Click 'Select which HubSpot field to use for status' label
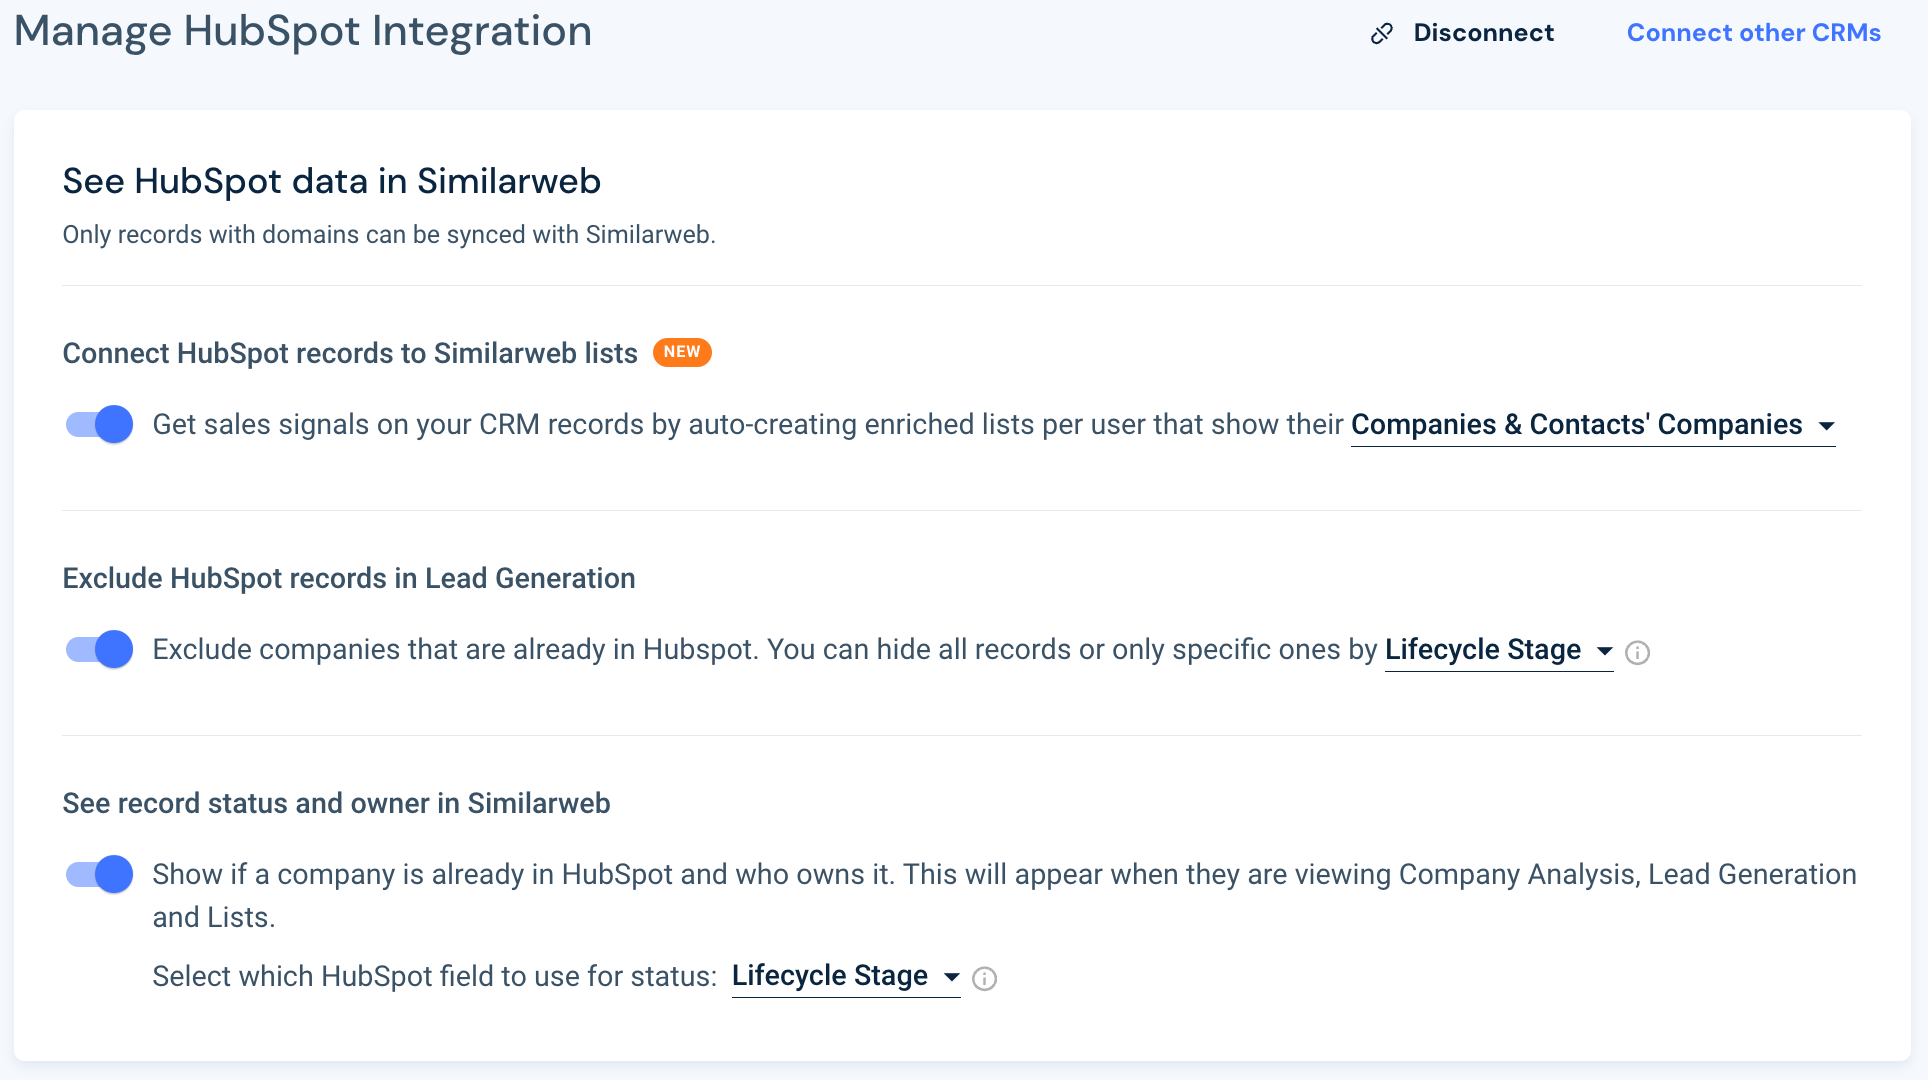 point(434,976)
